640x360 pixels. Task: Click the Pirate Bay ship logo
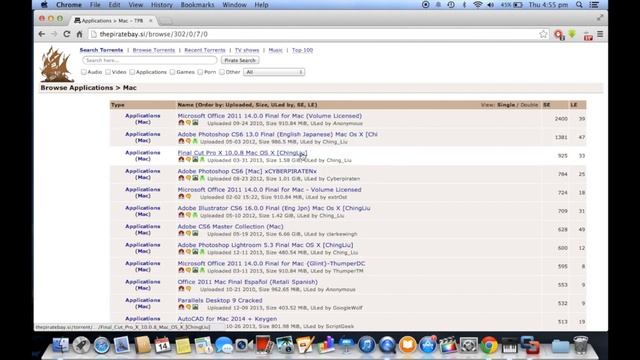pos(57,64)
